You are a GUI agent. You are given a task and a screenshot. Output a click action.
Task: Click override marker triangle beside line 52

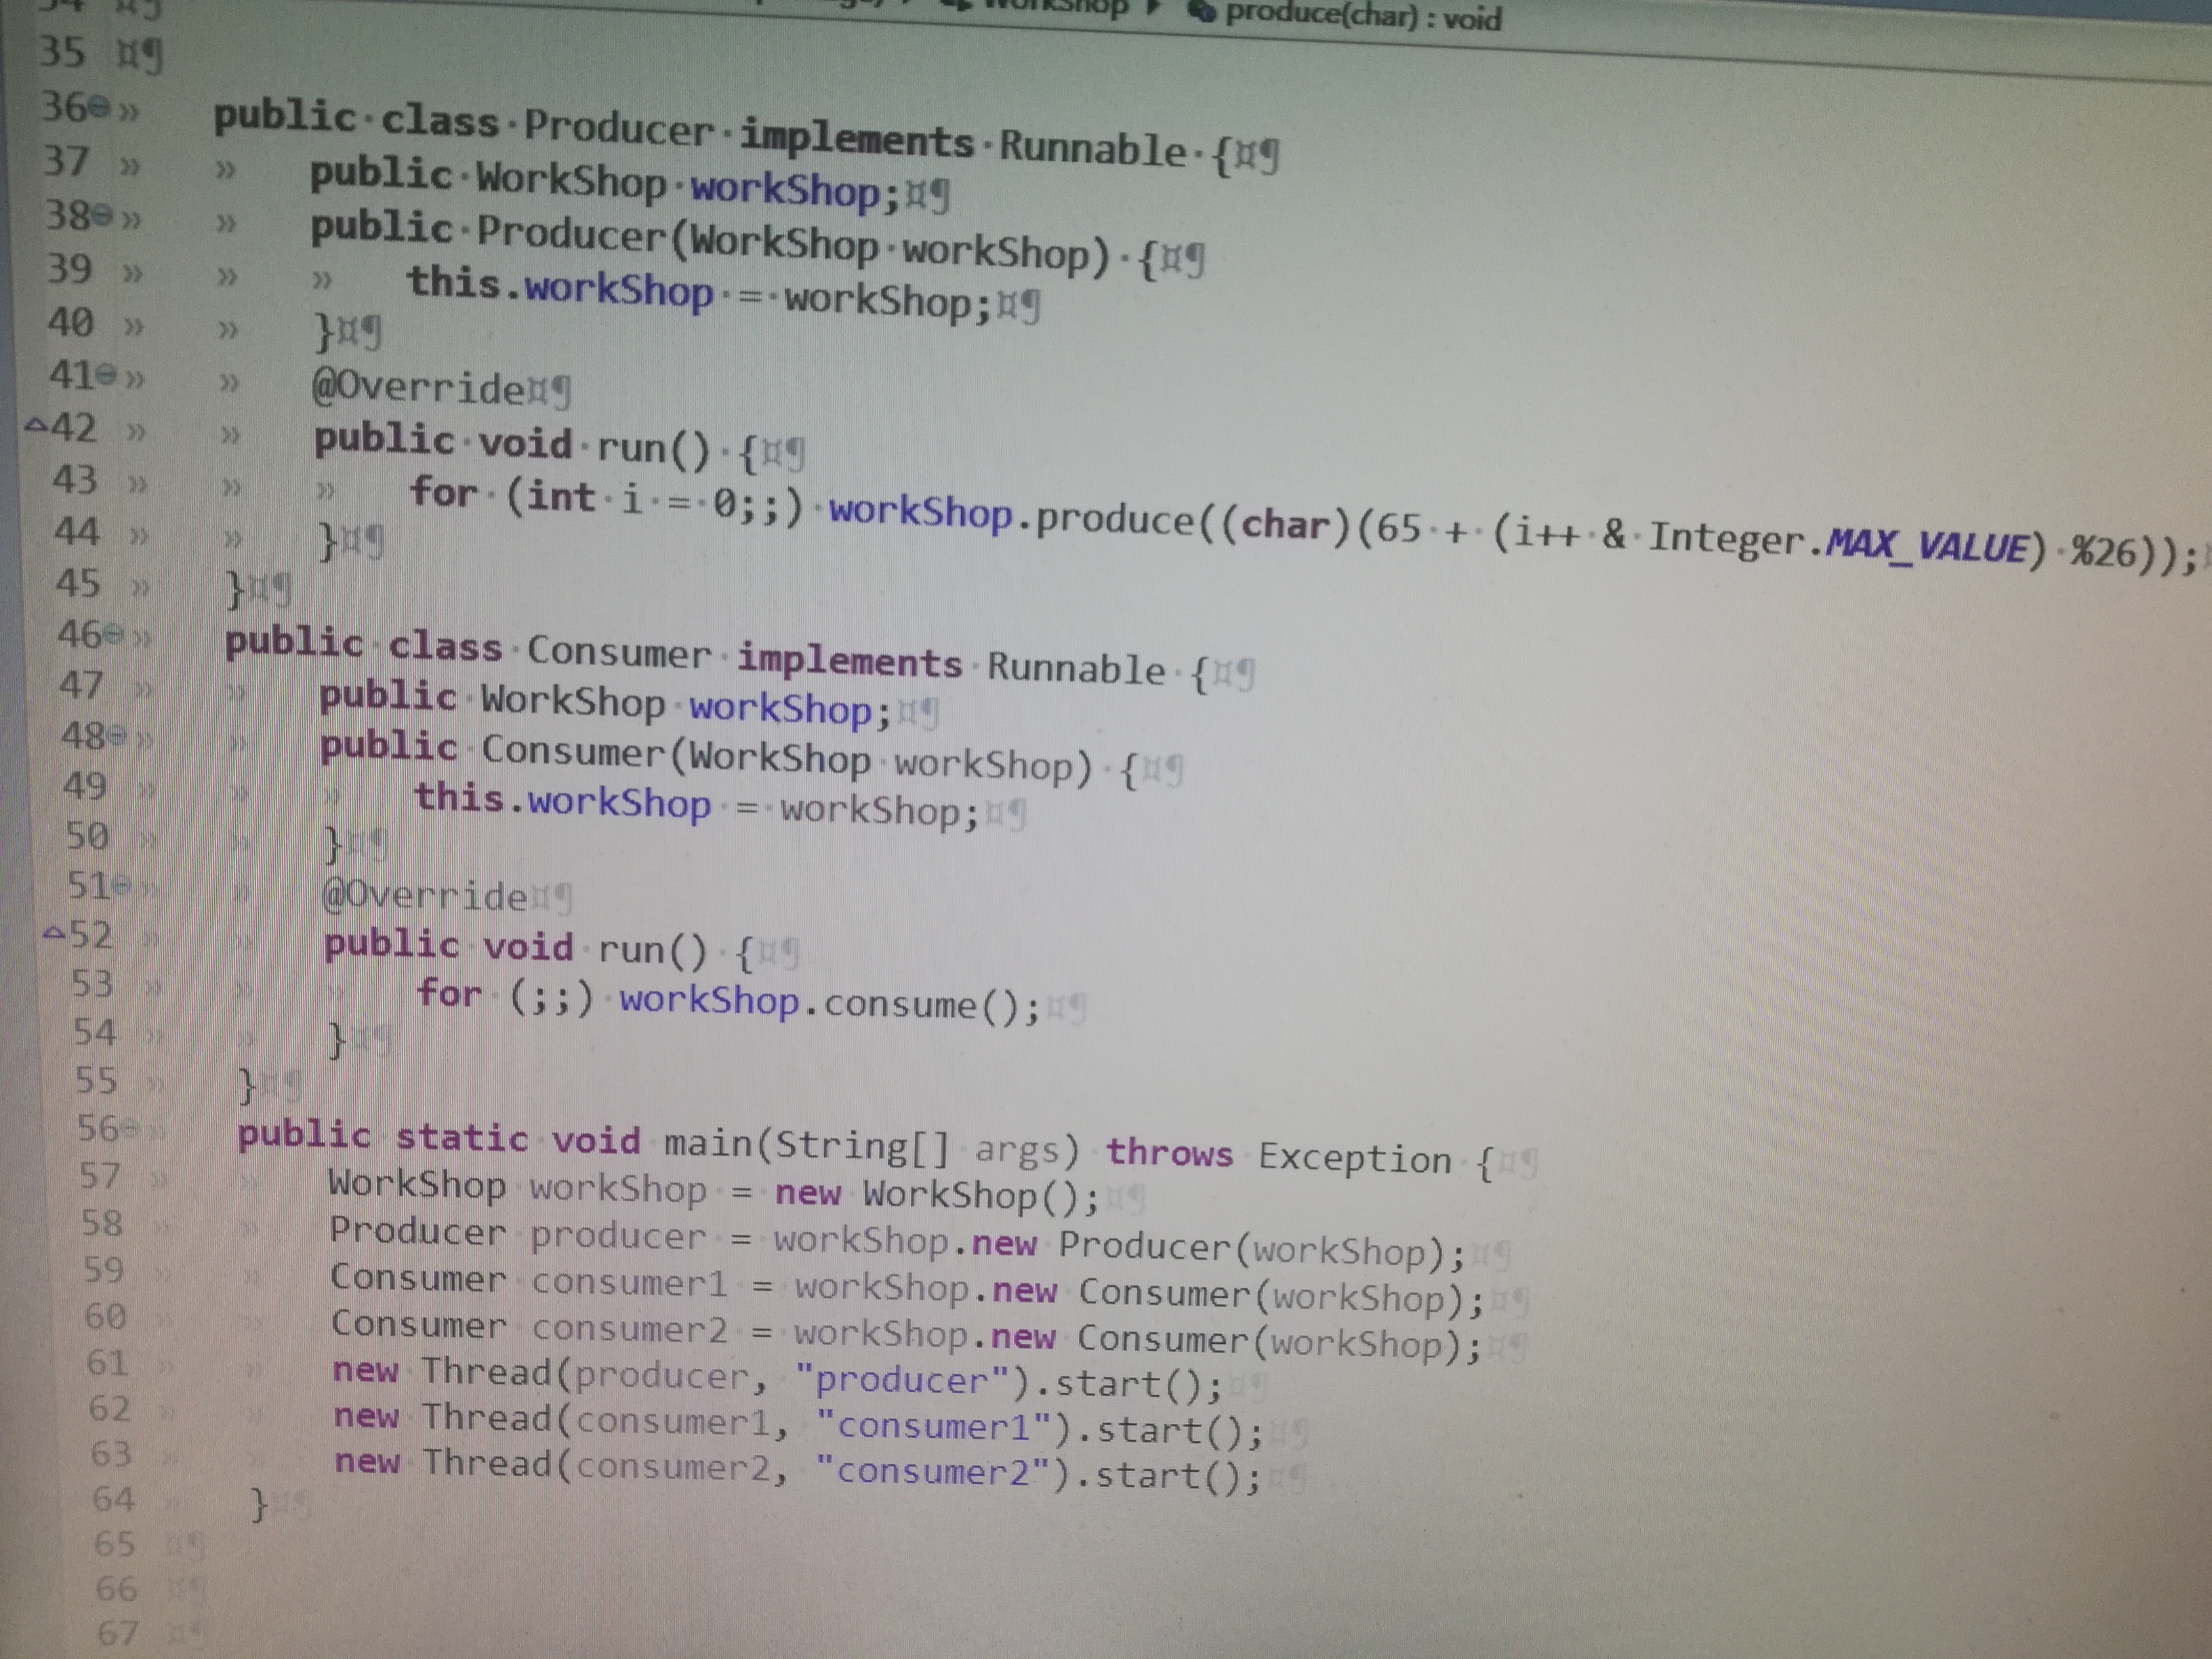tap(54, 934)
